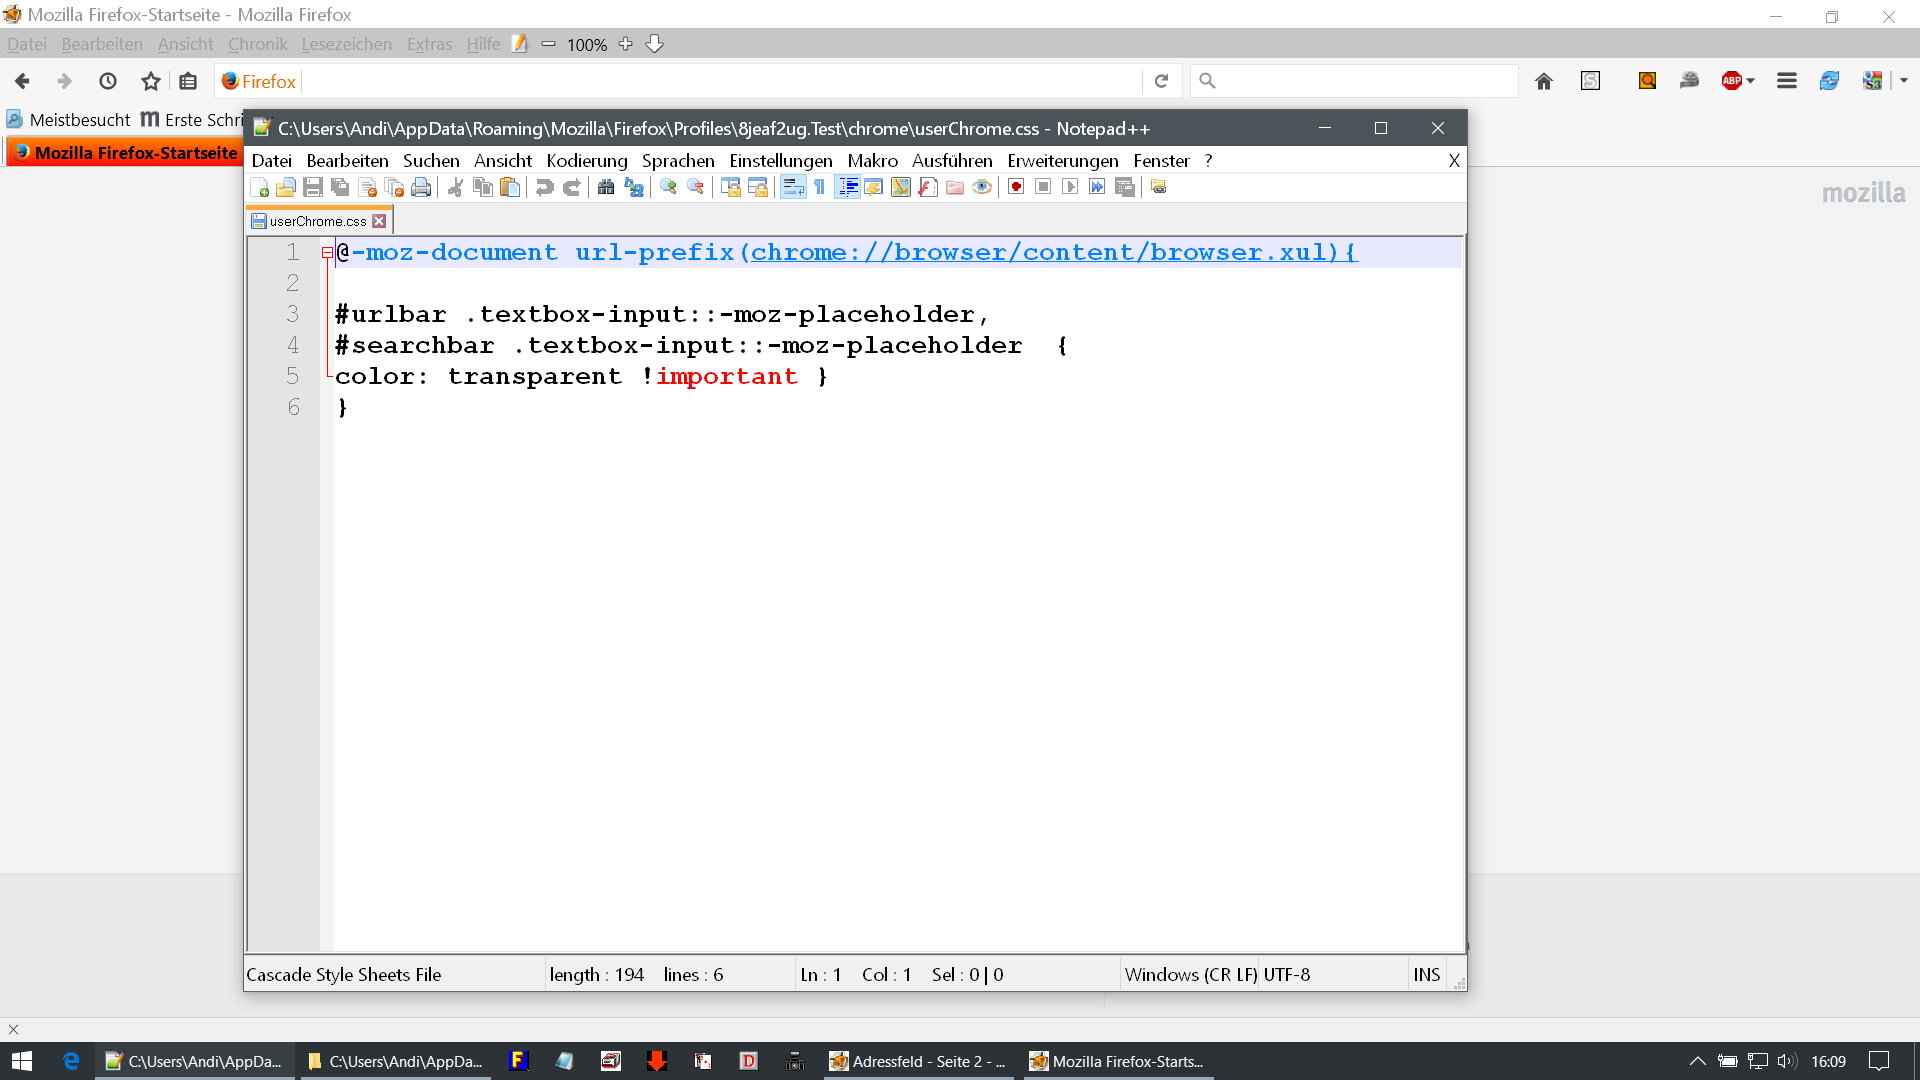
Task: Click the Paste clipboard icon
Action: click(510, 188)
